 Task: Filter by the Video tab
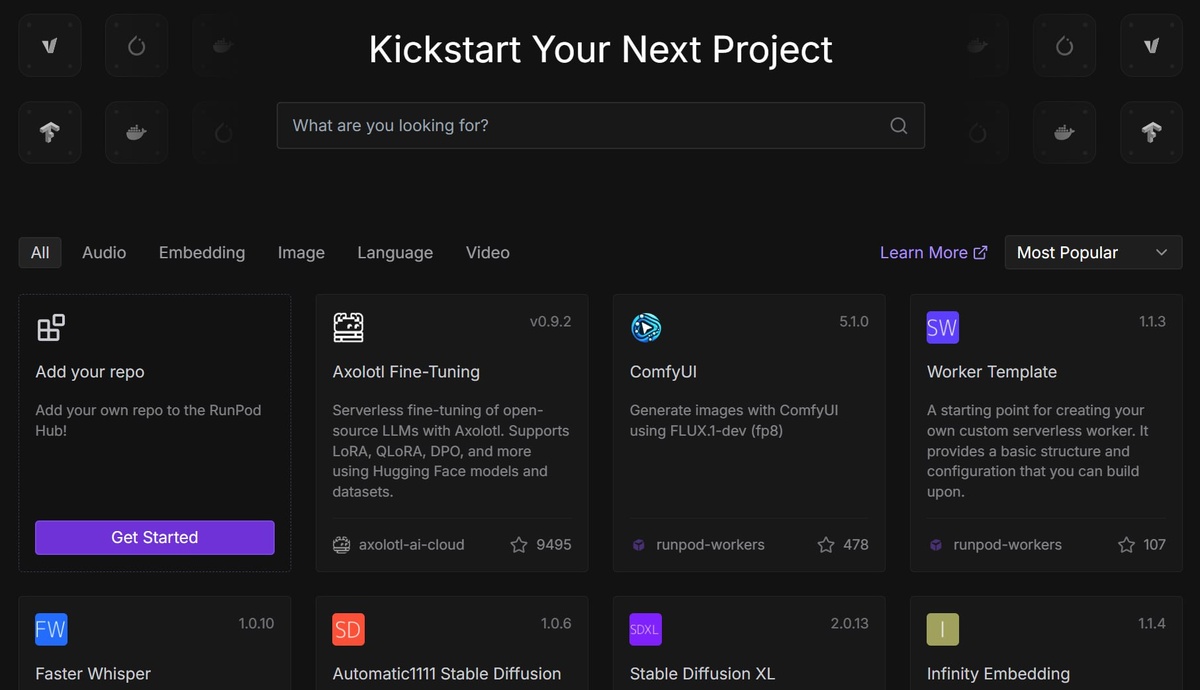[487, 253]
